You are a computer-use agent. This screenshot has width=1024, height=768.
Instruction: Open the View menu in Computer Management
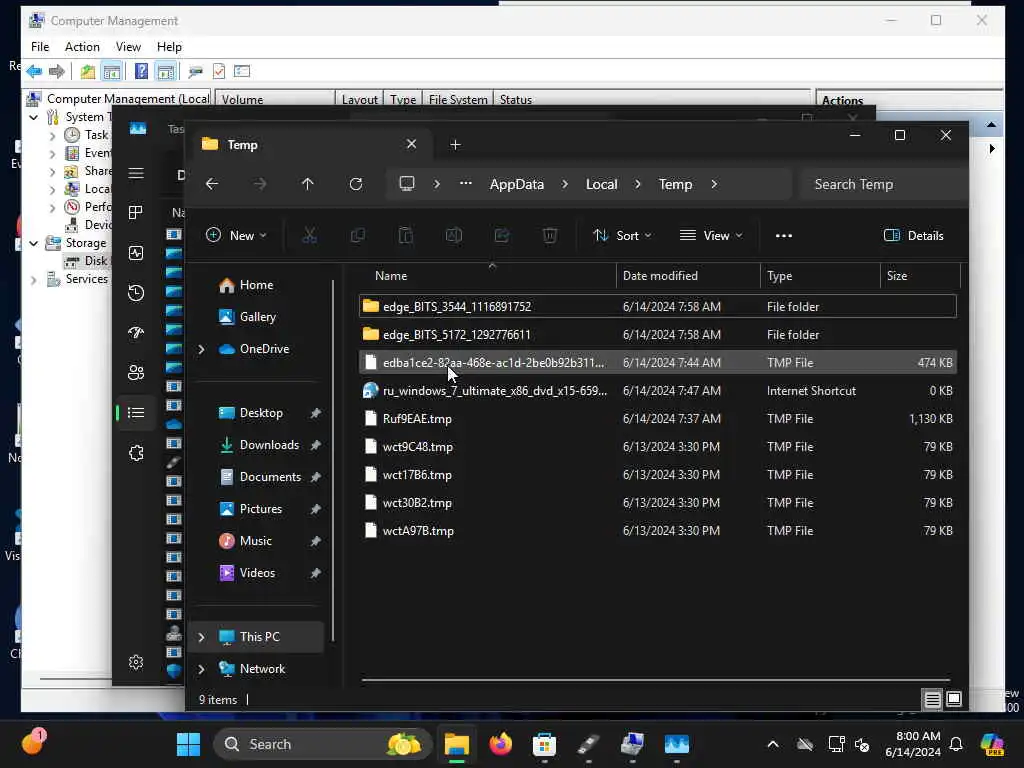click(x=128, y=47)
